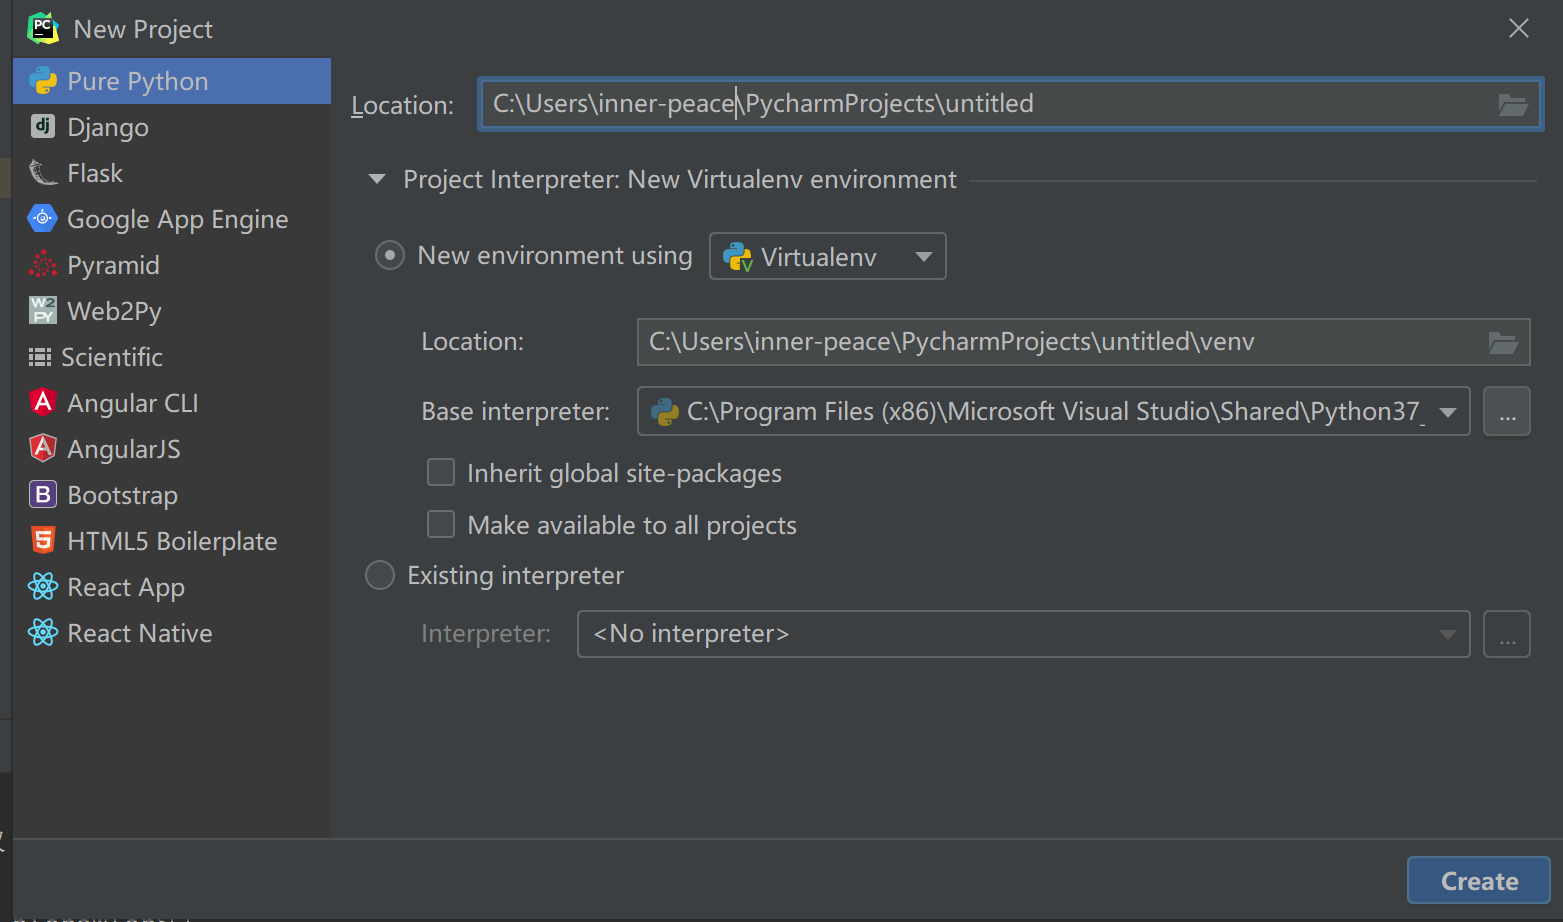The image size is (1563, 922).
Task: Select the Pure Python project icon
Action: click(43, 81)
